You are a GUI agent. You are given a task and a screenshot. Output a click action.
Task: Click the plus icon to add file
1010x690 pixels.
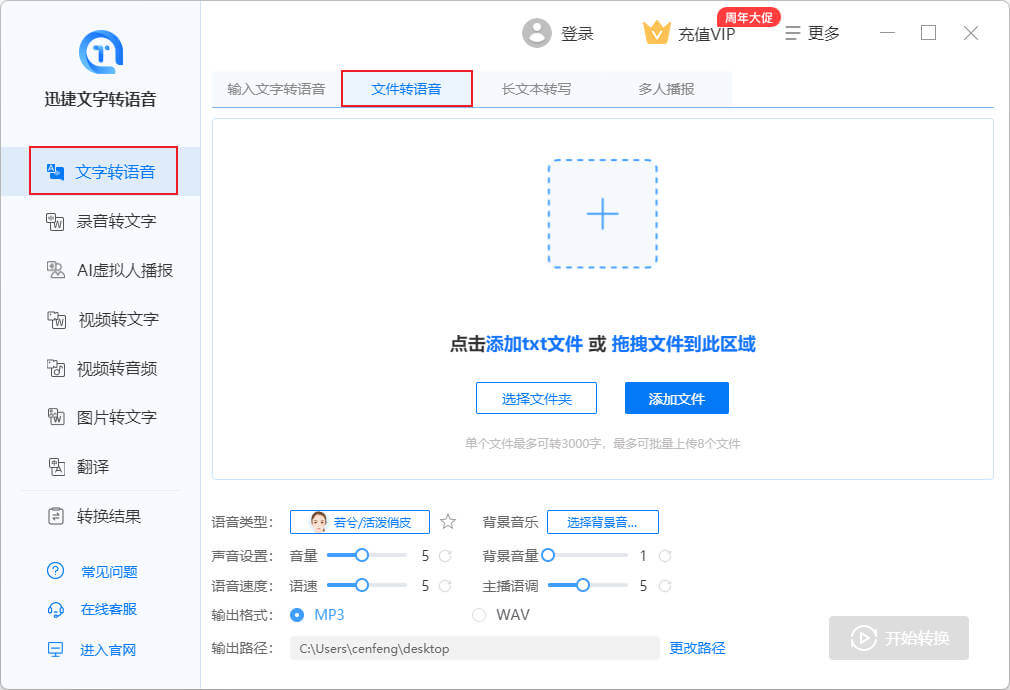602,214
